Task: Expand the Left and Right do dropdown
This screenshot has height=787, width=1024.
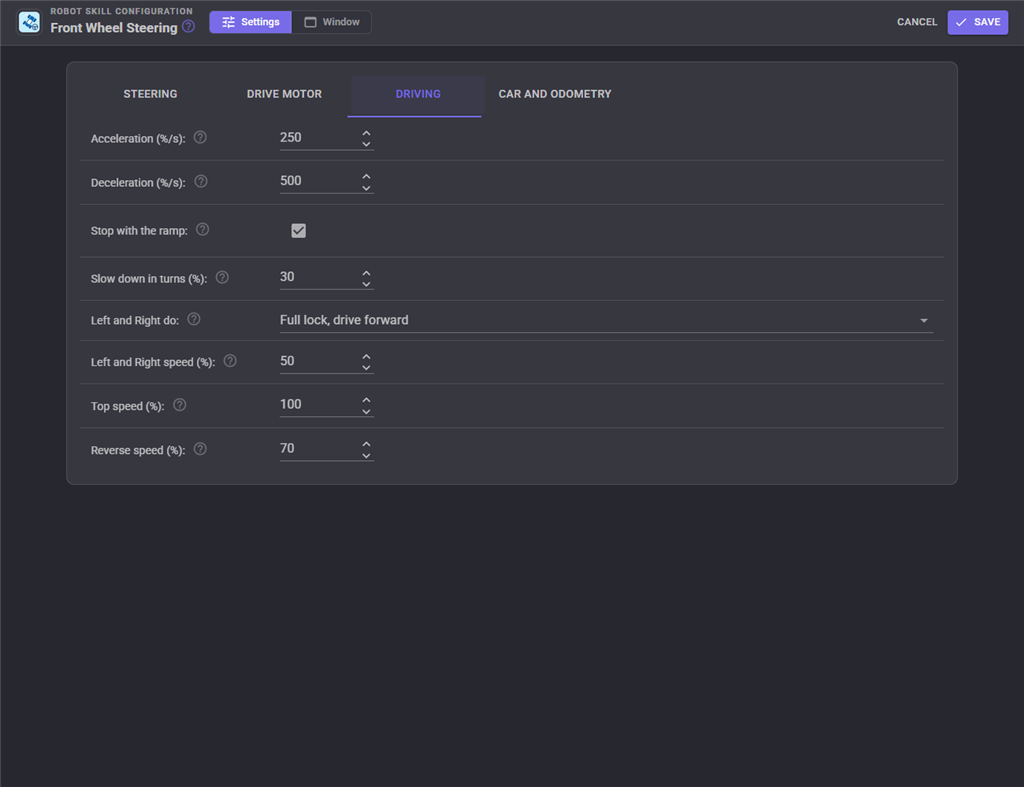Action: point(606,320)
